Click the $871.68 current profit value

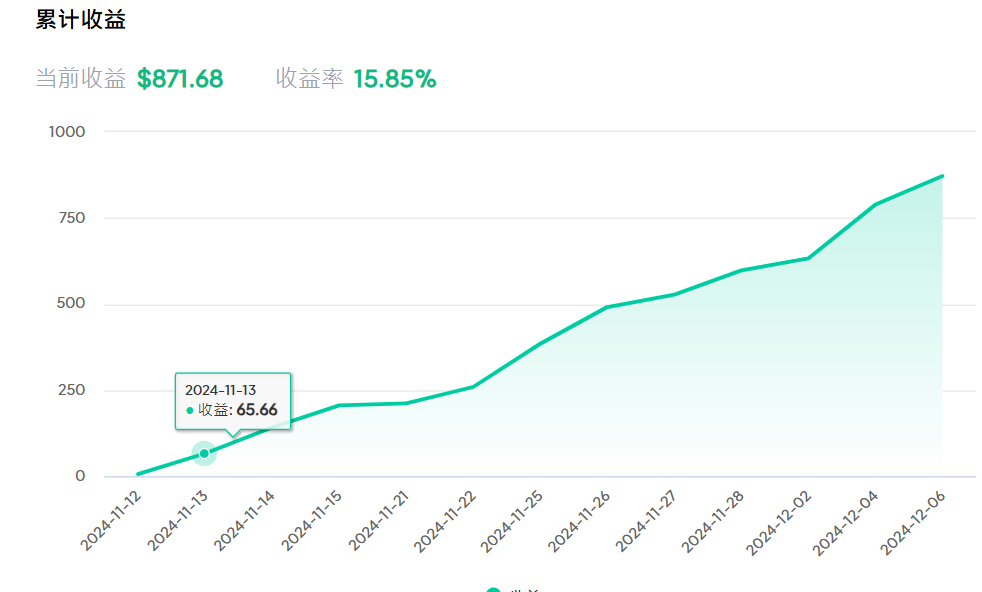(180, 79)
